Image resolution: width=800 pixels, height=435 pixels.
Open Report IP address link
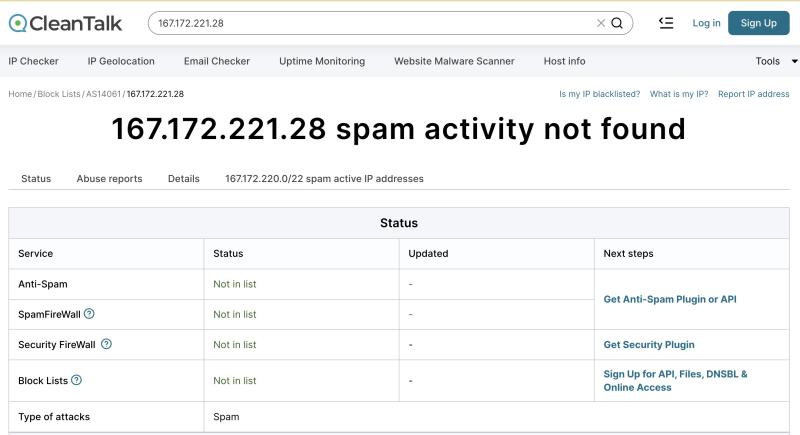(754, 94)
